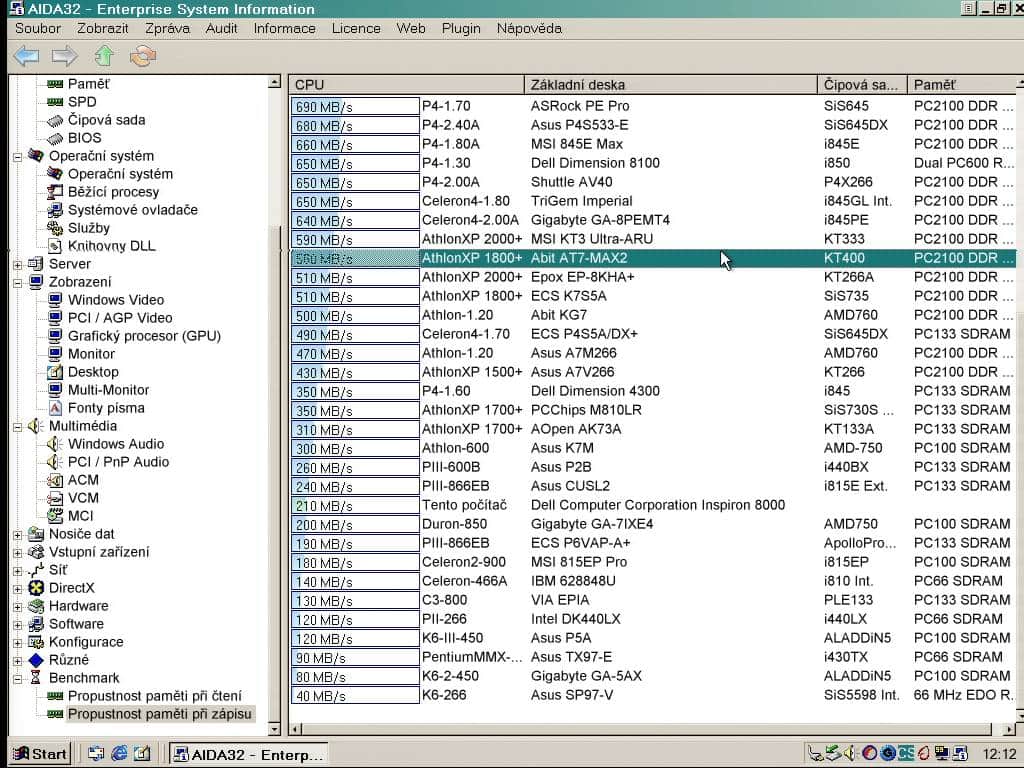1024x768 pixels.
Task: Click the Benchmark hourglass icon
Action: click(37, 678)
